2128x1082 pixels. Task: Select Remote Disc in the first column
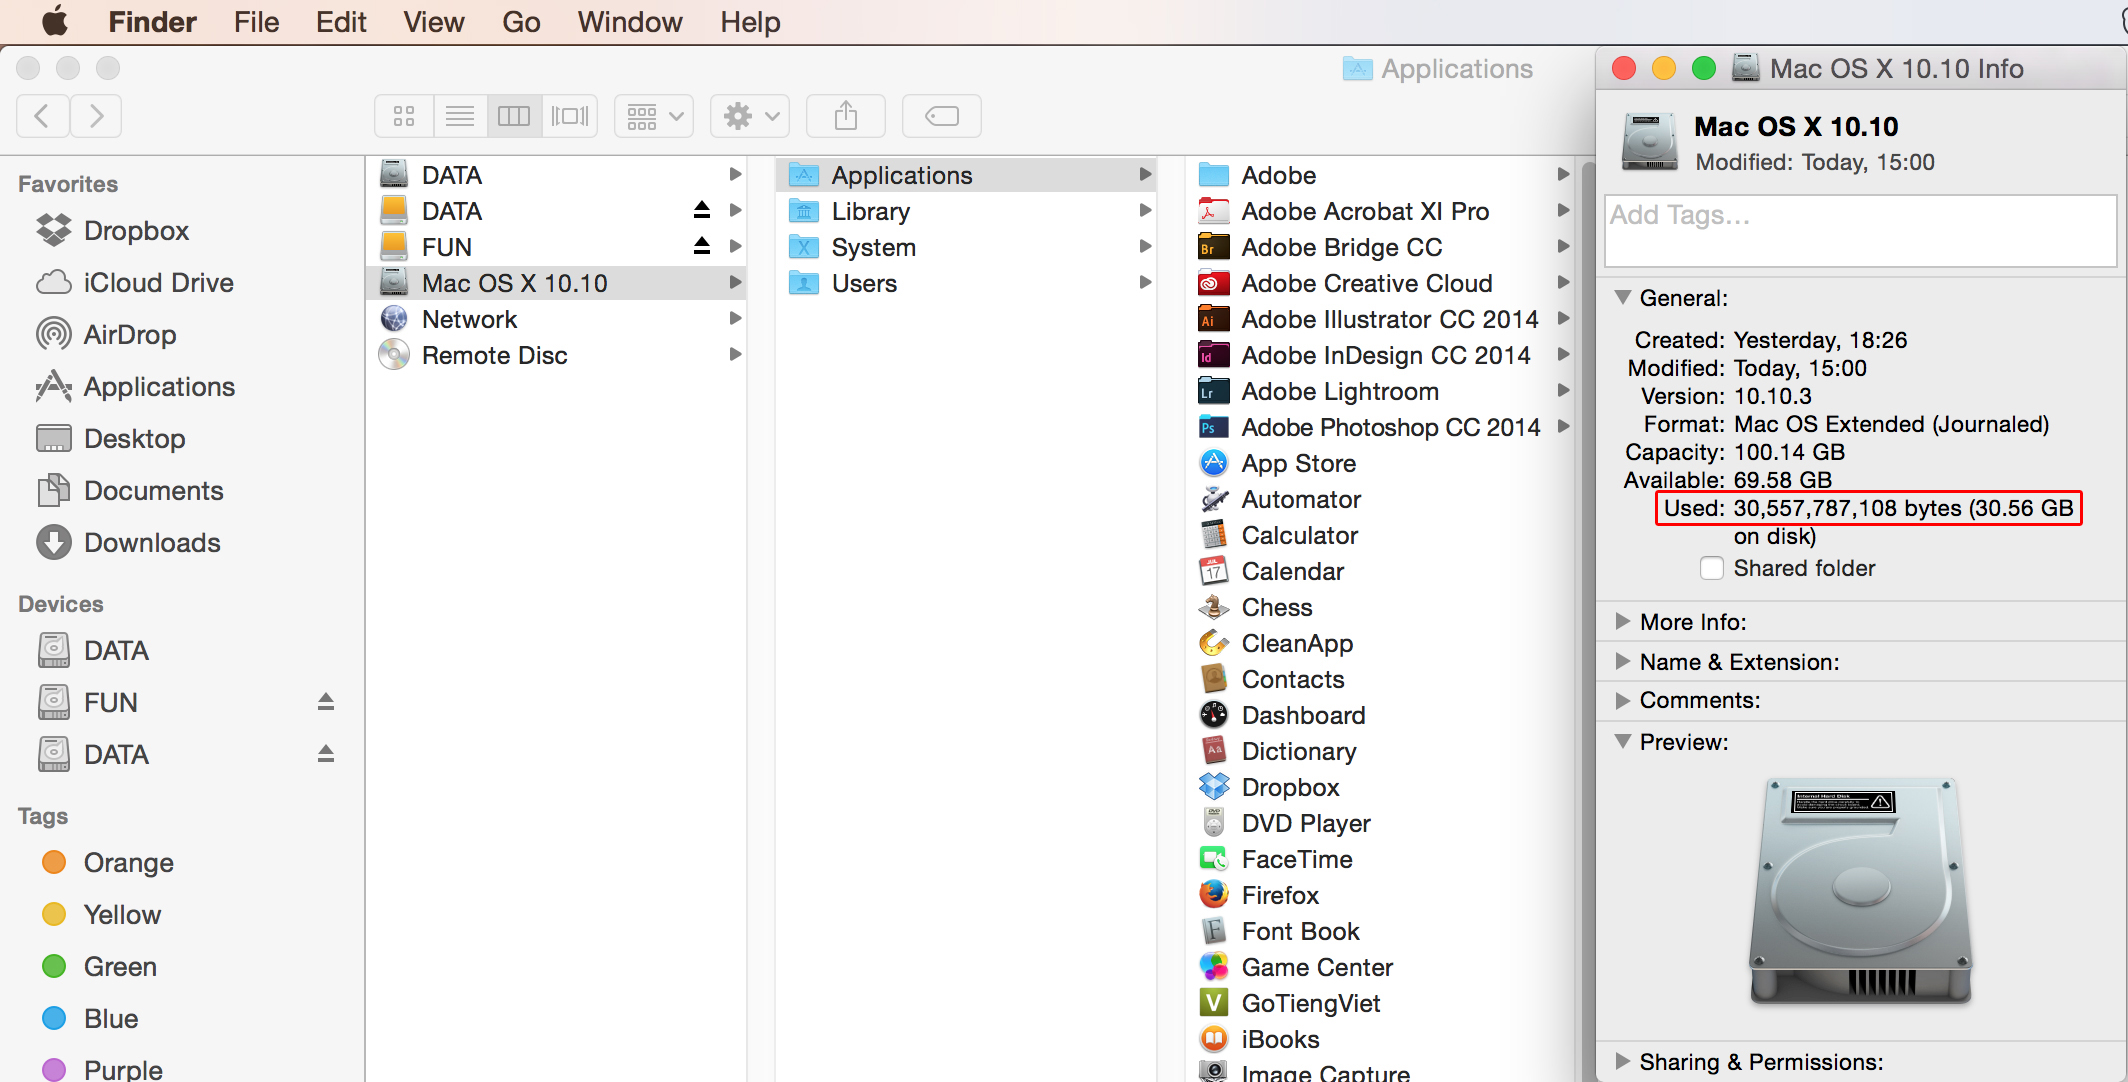click(x=558, y=355)
